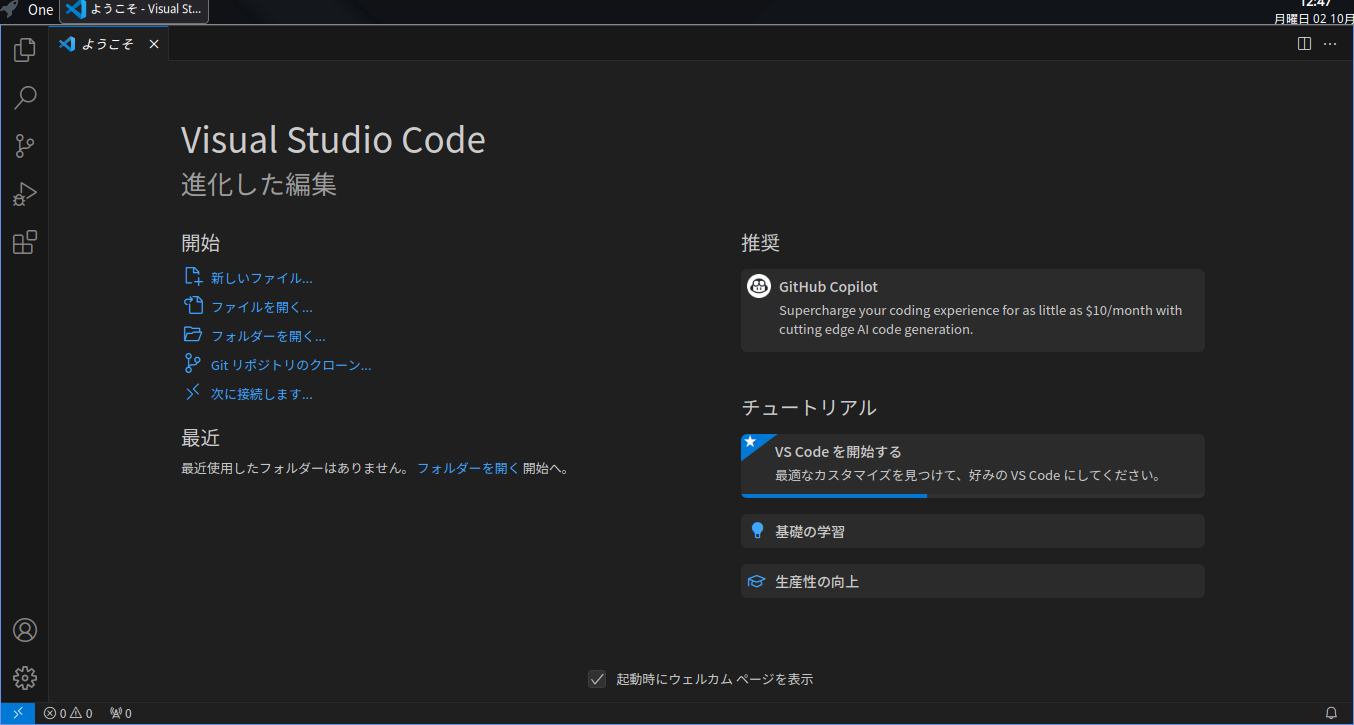The height and width of the screenshot is (725, 1354).
Task: Click the 開始 section heading
Action: (200, 243)
